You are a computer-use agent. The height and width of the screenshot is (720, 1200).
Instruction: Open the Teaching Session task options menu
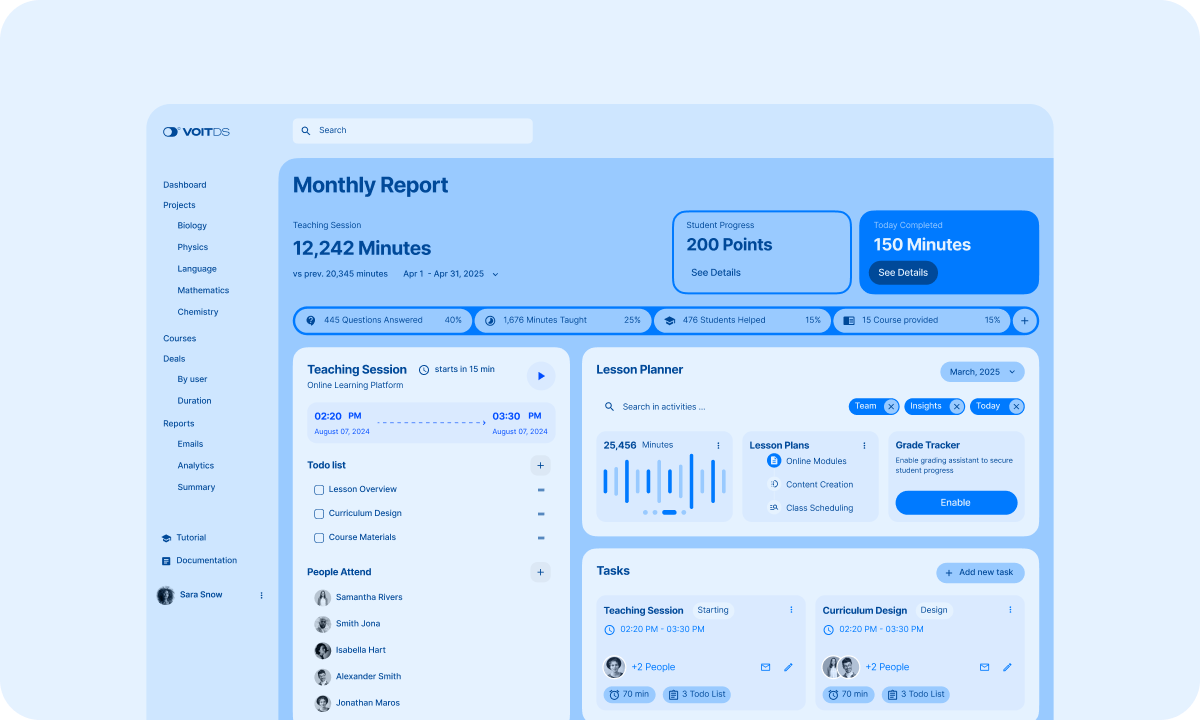(x=791, y=610)
